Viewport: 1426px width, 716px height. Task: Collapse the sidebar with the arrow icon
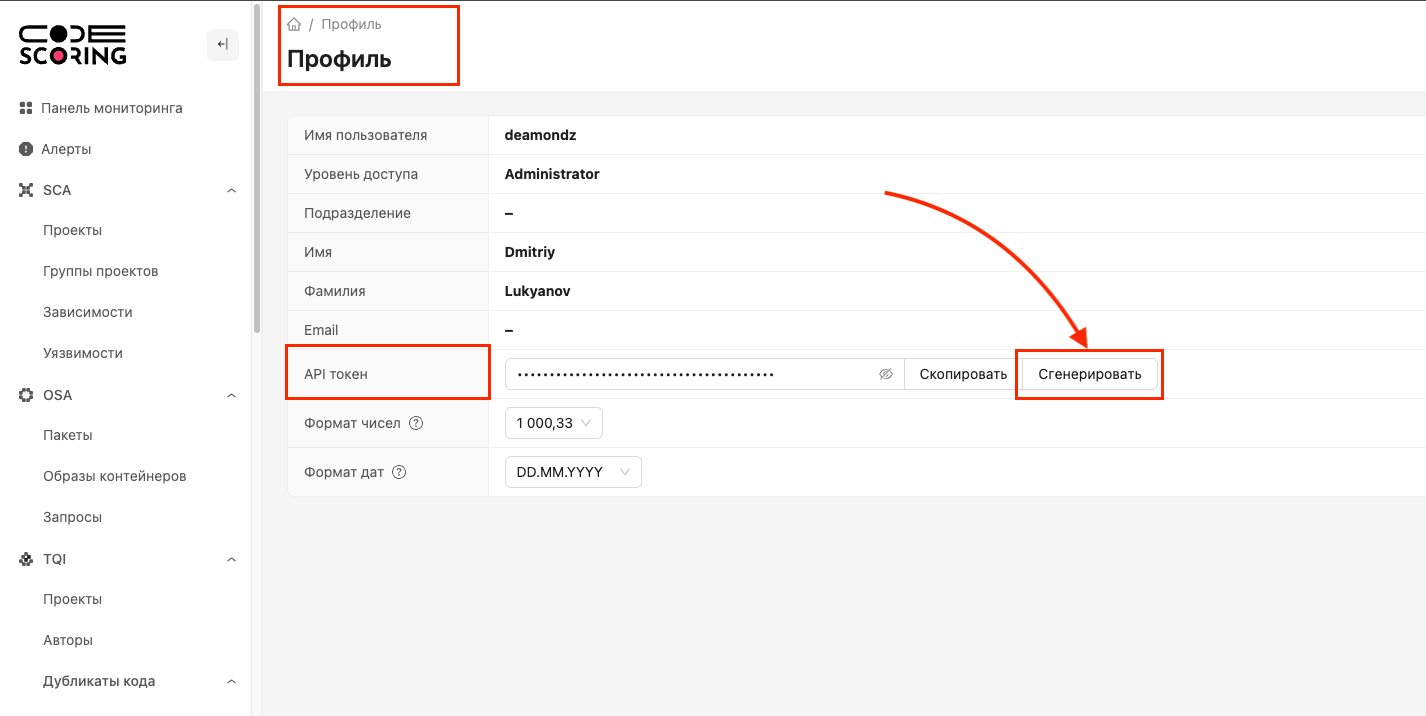pyautogui.click(x=222, y=44)
